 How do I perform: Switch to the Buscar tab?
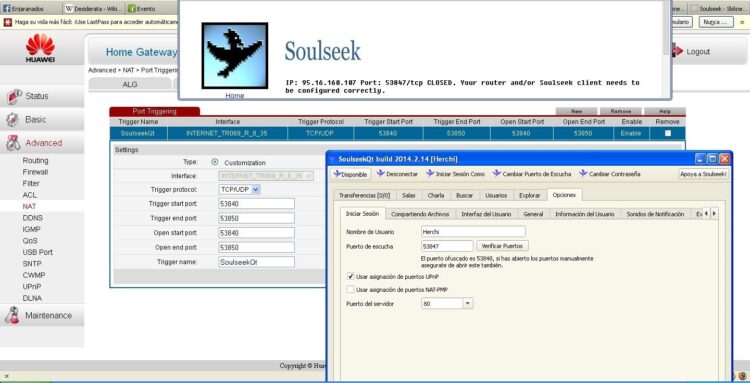[464, 196]
